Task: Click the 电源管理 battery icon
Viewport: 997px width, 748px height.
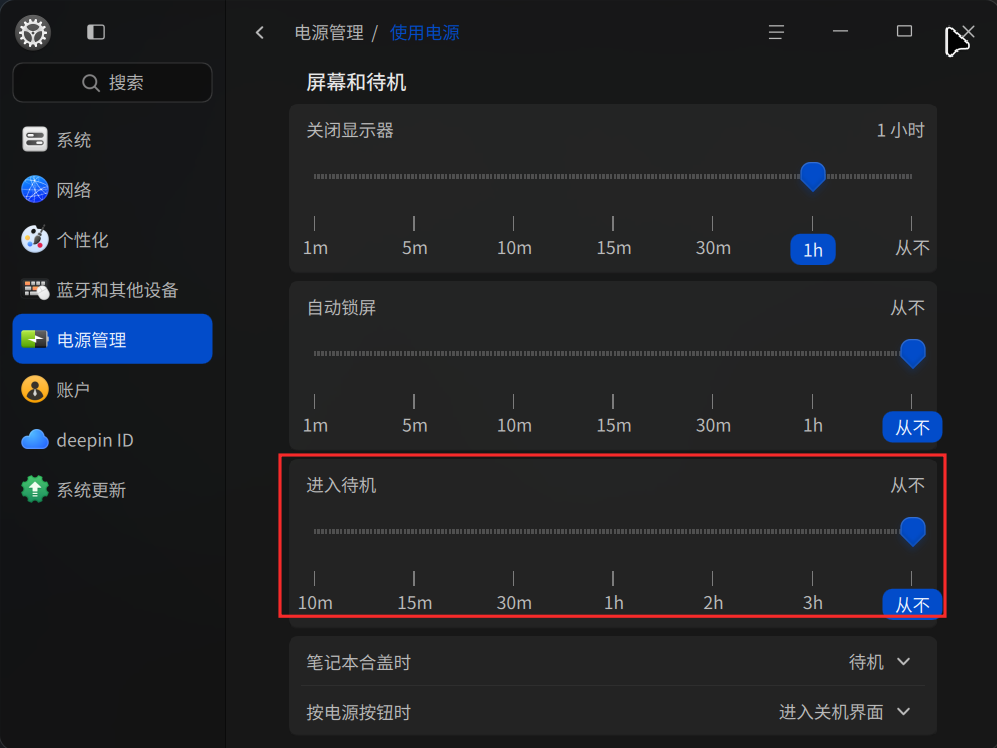Action: (34, 339)
